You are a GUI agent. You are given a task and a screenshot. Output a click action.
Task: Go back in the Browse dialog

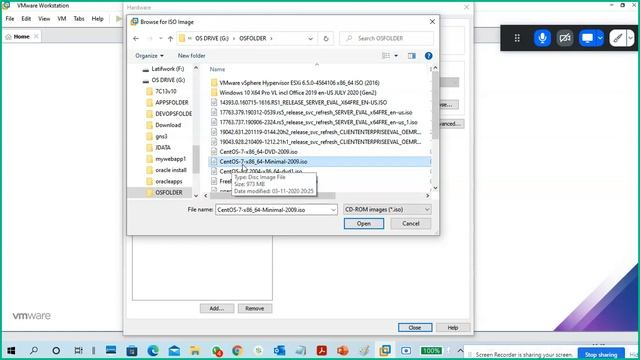coord(136,38)
